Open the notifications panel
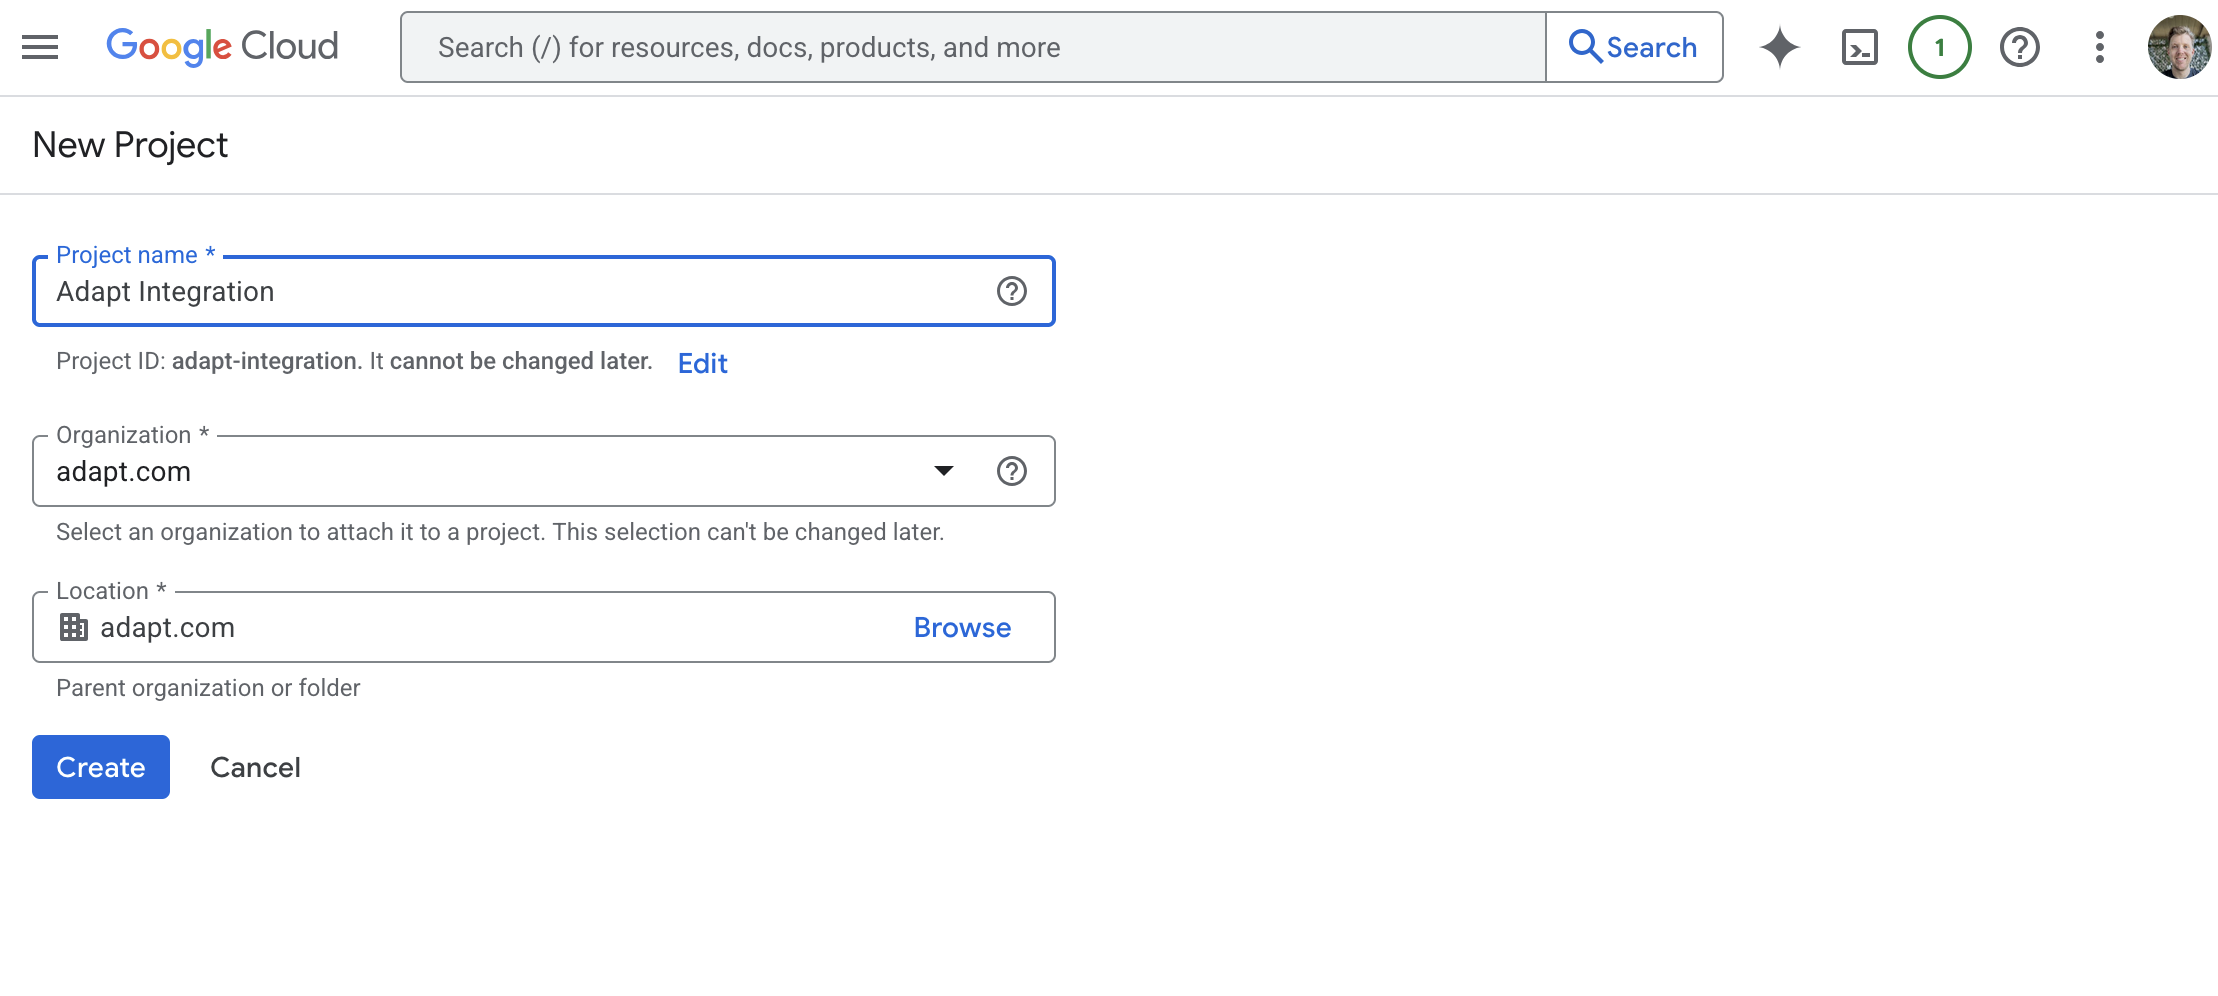Viewport: 2218px width, 996px height. point(1939,46)
